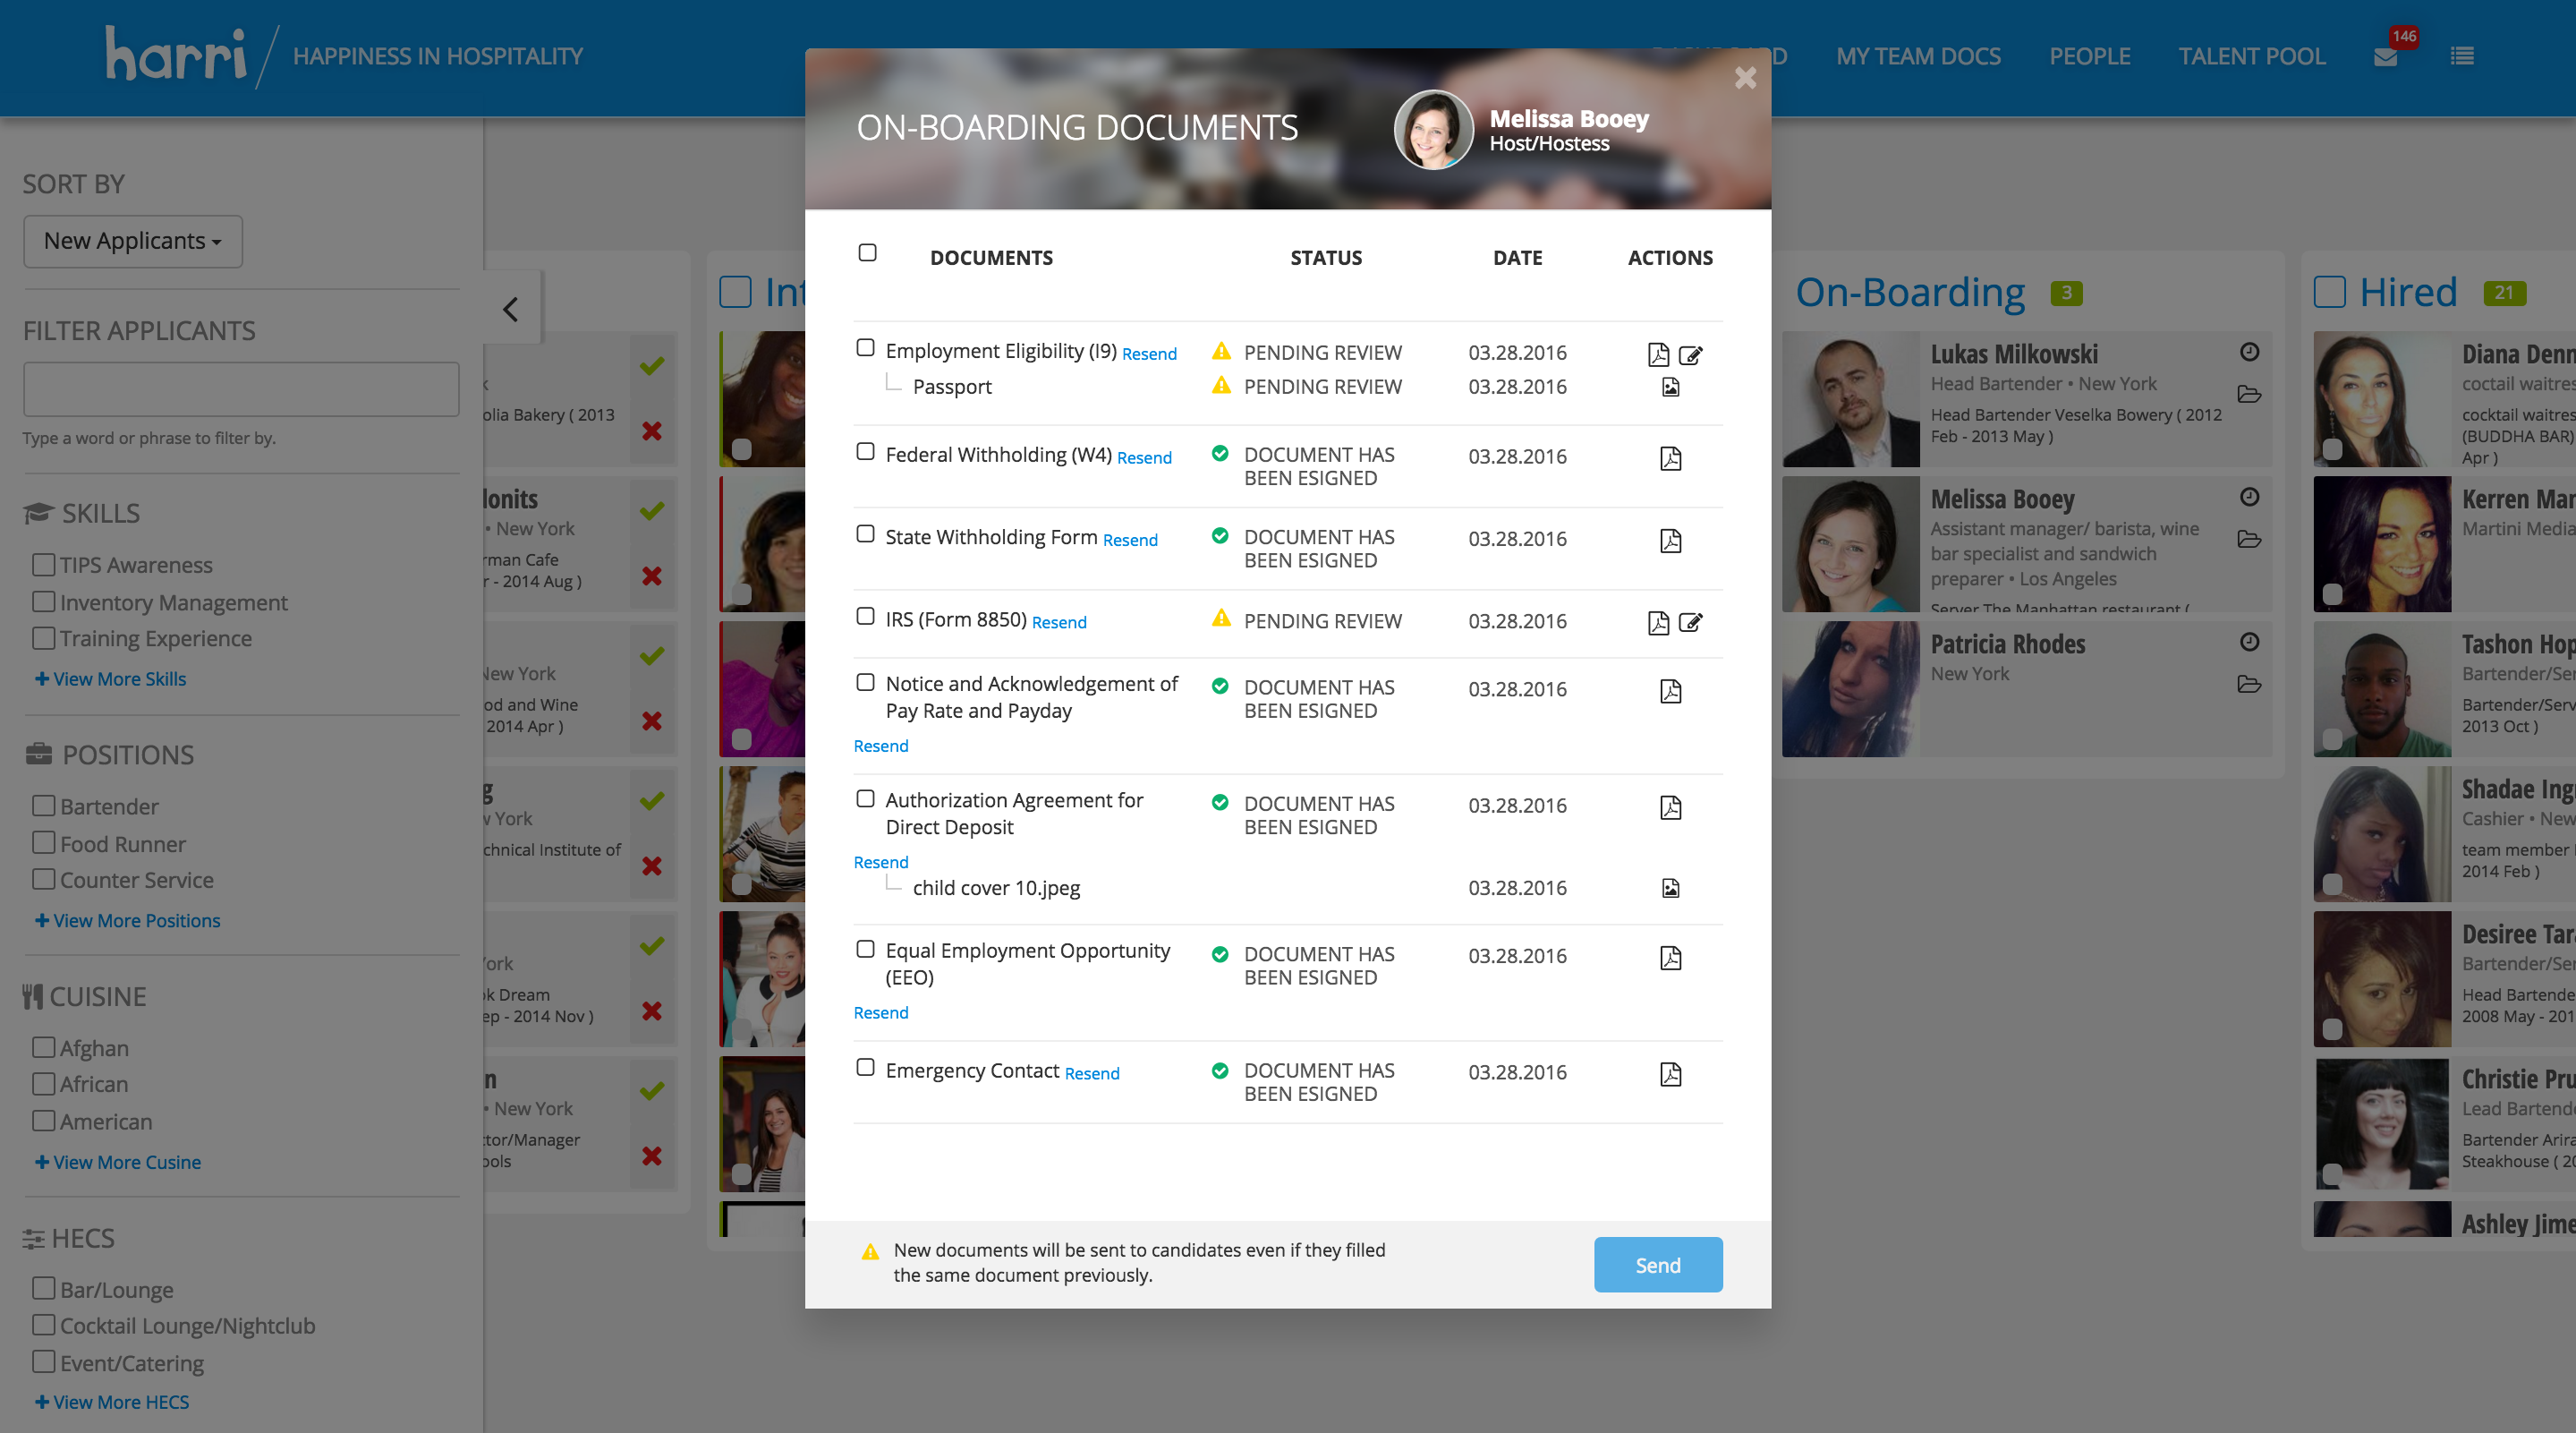Open PDF icon for Employment Eligibility (I9)
The height and width of the screenshot is (1433, 2576).
point(1657,354)
